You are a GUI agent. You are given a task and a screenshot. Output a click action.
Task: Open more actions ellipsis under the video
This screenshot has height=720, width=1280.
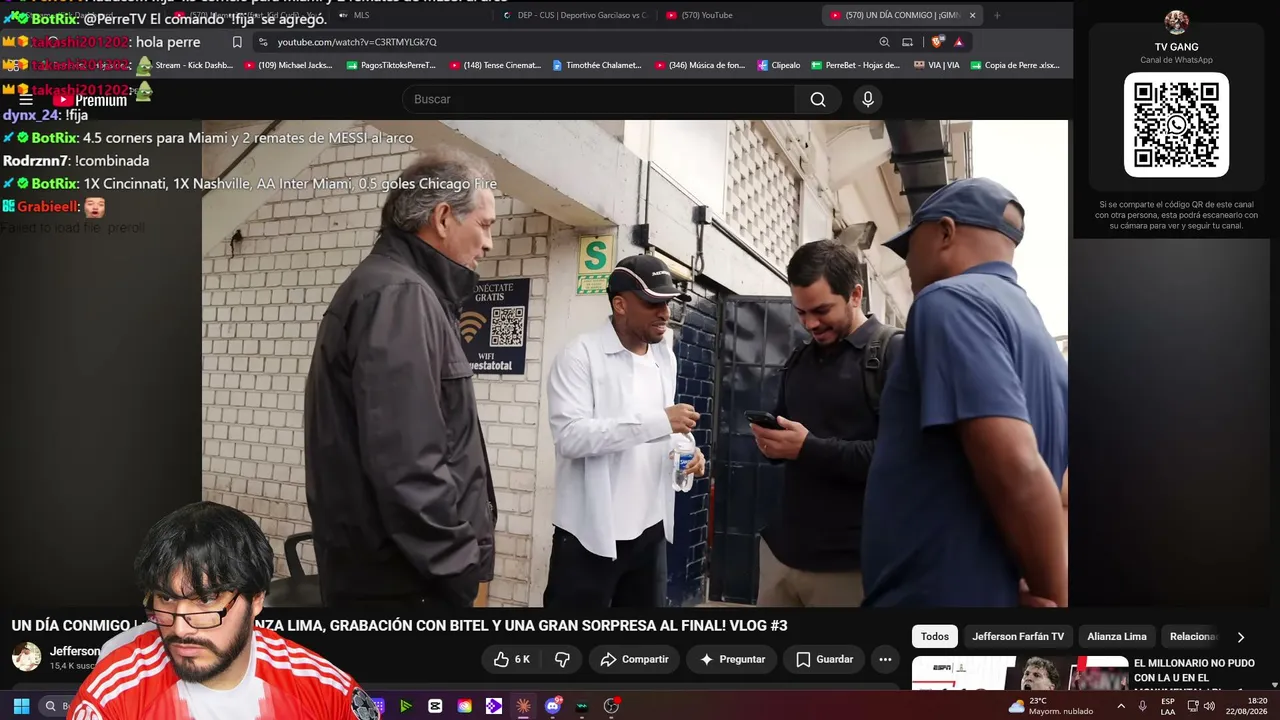point(885,659)
